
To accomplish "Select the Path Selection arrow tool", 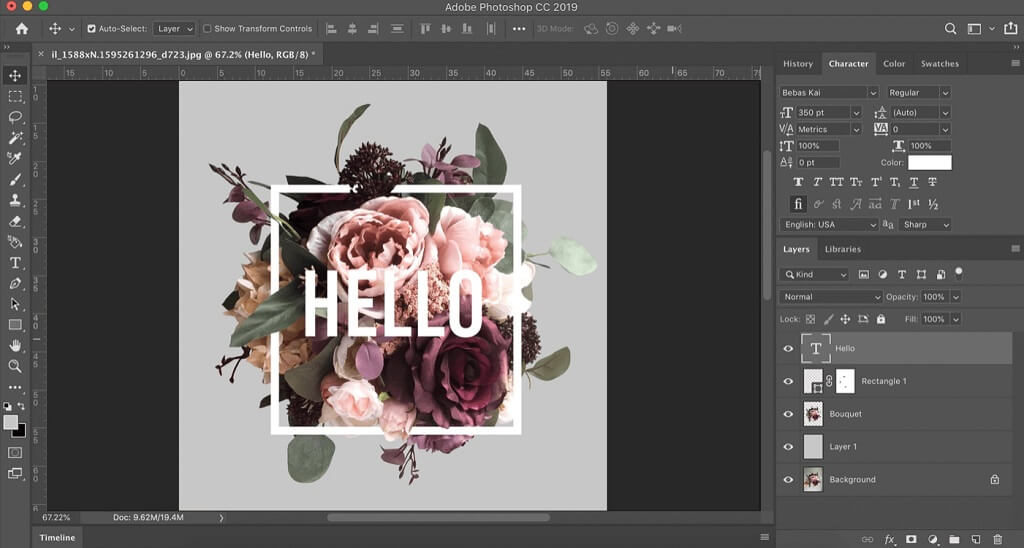I will (15, 304).
